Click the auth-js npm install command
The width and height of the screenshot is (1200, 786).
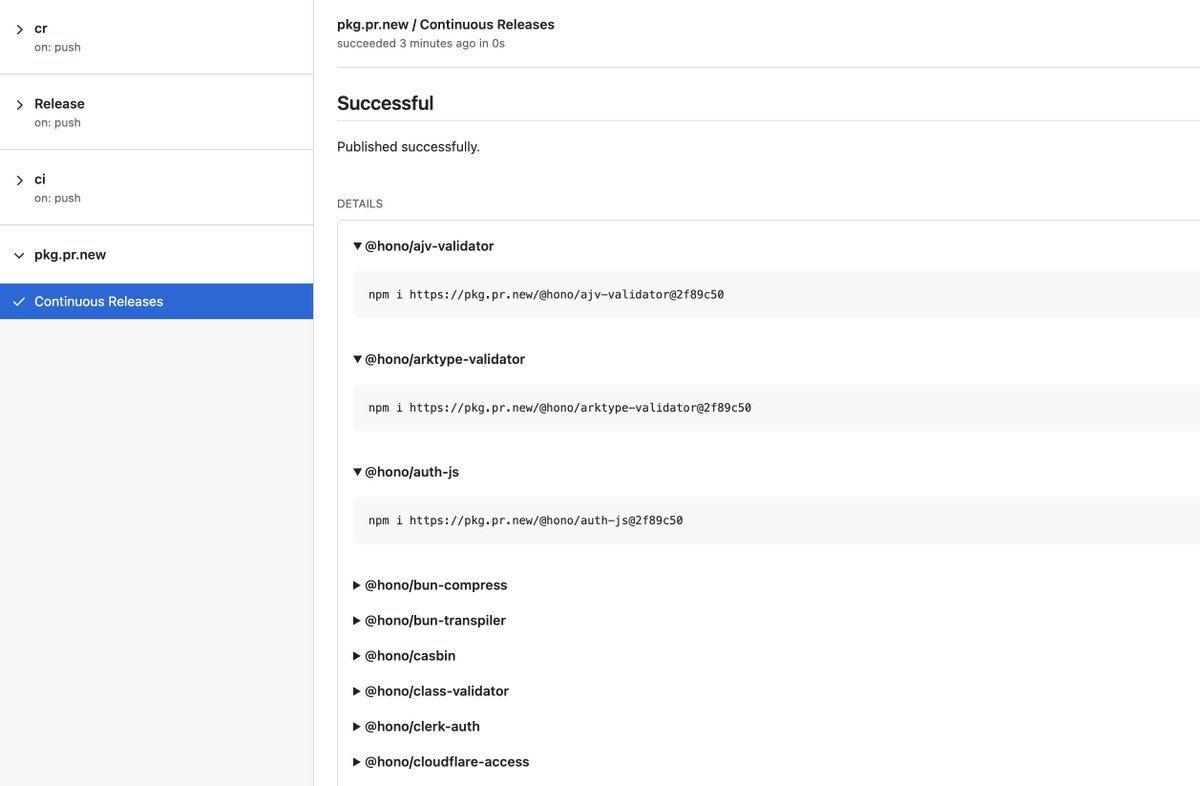click(526, 521)
